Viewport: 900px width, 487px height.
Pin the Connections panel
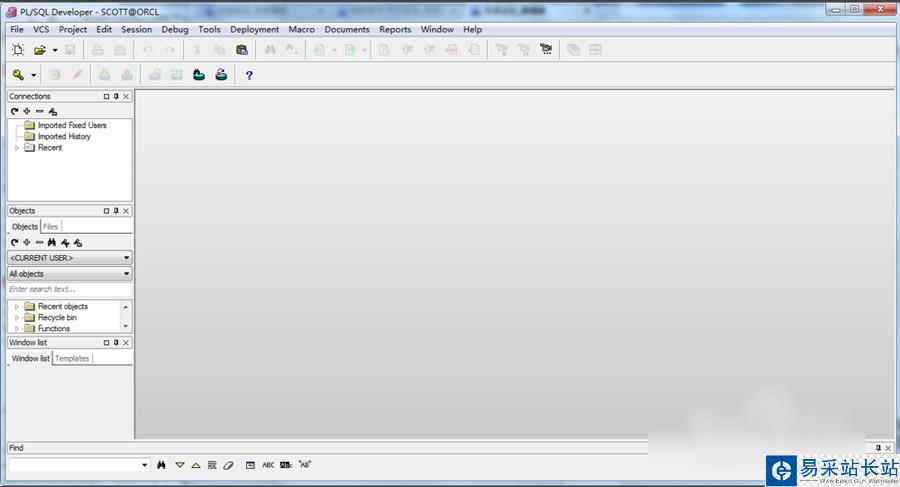click(x=116, y=97)
